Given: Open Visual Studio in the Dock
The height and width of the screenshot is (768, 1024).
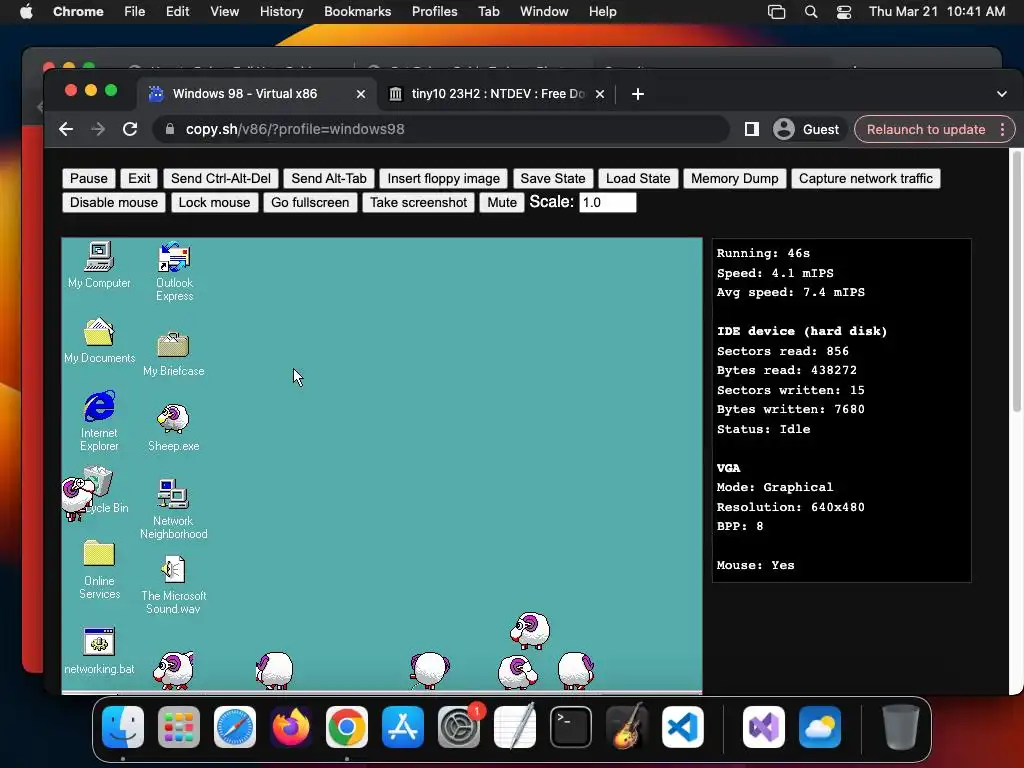Looking at the screenshot, I should point(764,727).
